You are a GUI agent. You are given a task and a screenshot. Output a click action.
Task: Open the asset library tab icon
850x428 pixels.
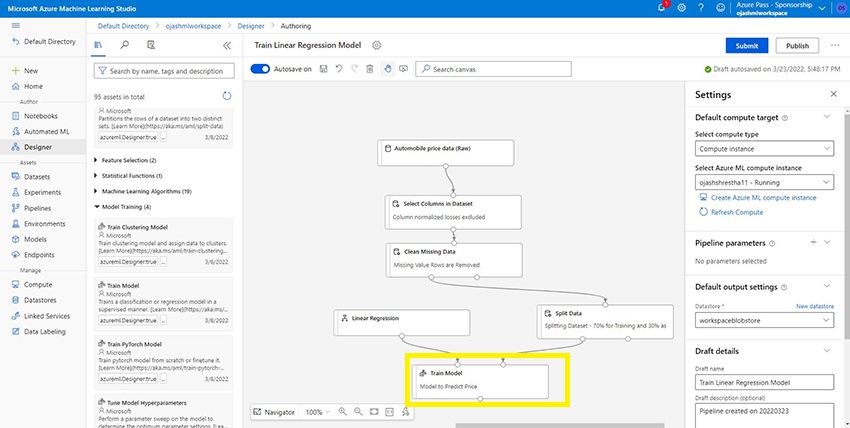98,46
